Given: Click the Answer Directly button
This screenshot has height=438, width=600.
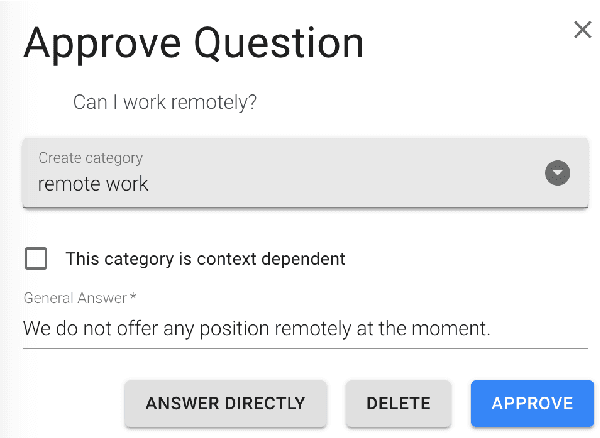Looking at the screenshot, I should pos(225,403).
